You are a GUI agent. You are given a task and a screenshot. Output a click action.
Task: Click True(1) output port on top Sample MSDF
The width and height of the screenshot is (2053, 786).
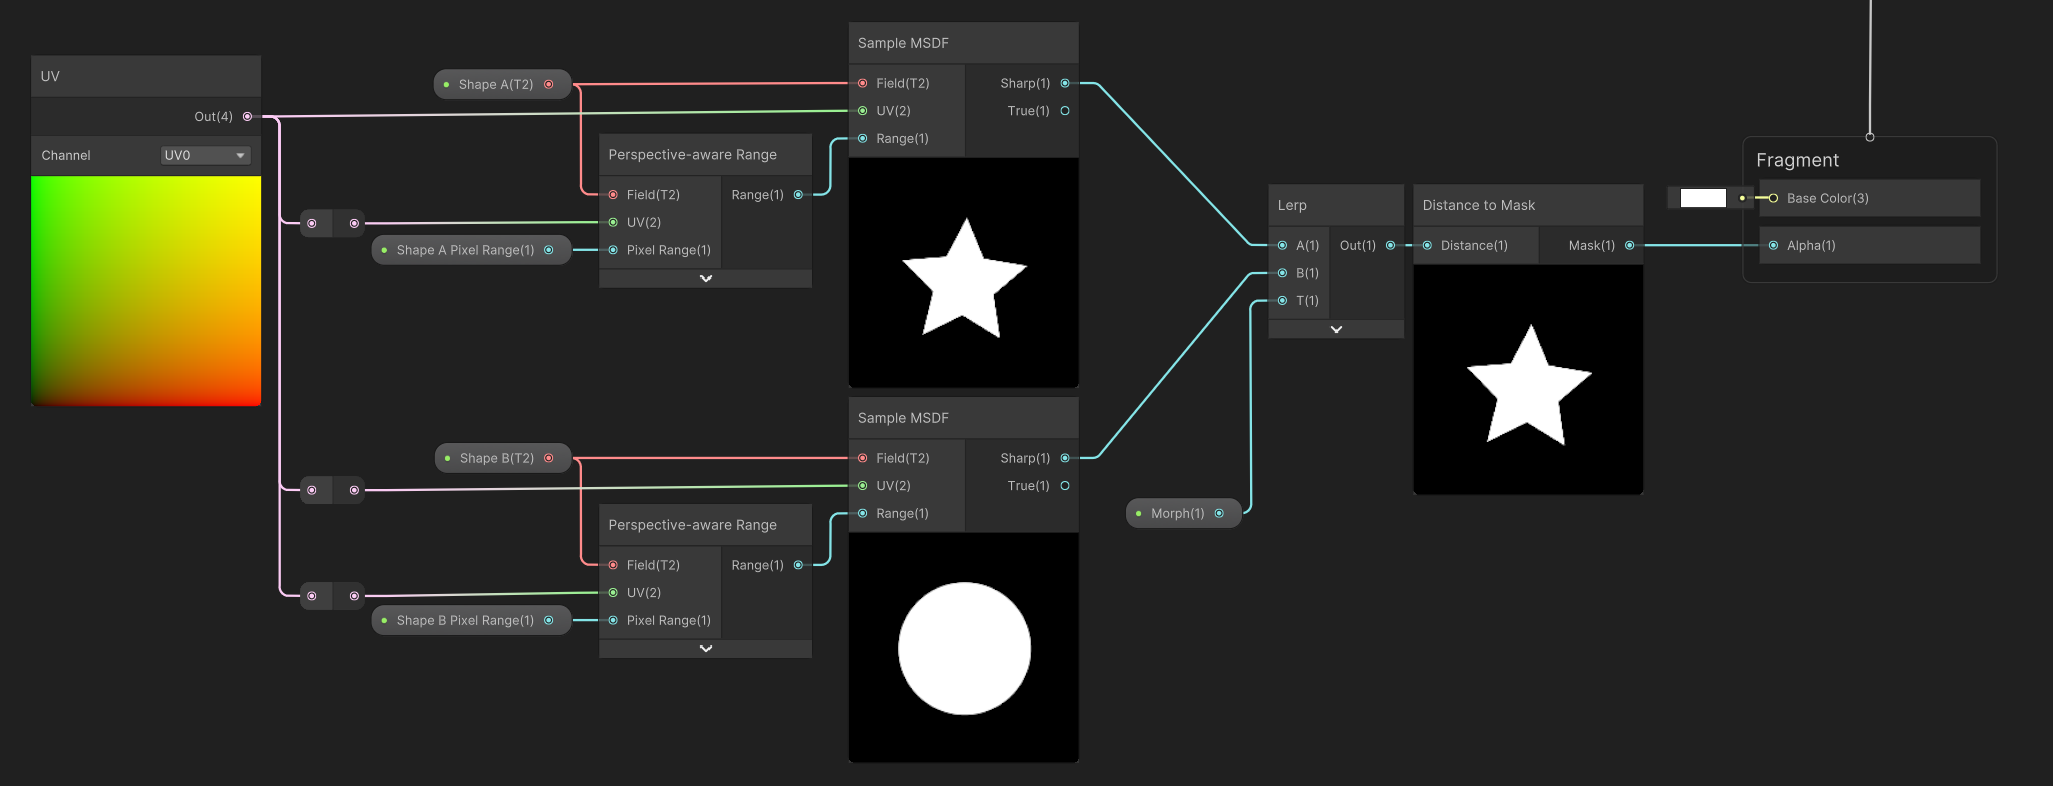tap(1065, 111)
